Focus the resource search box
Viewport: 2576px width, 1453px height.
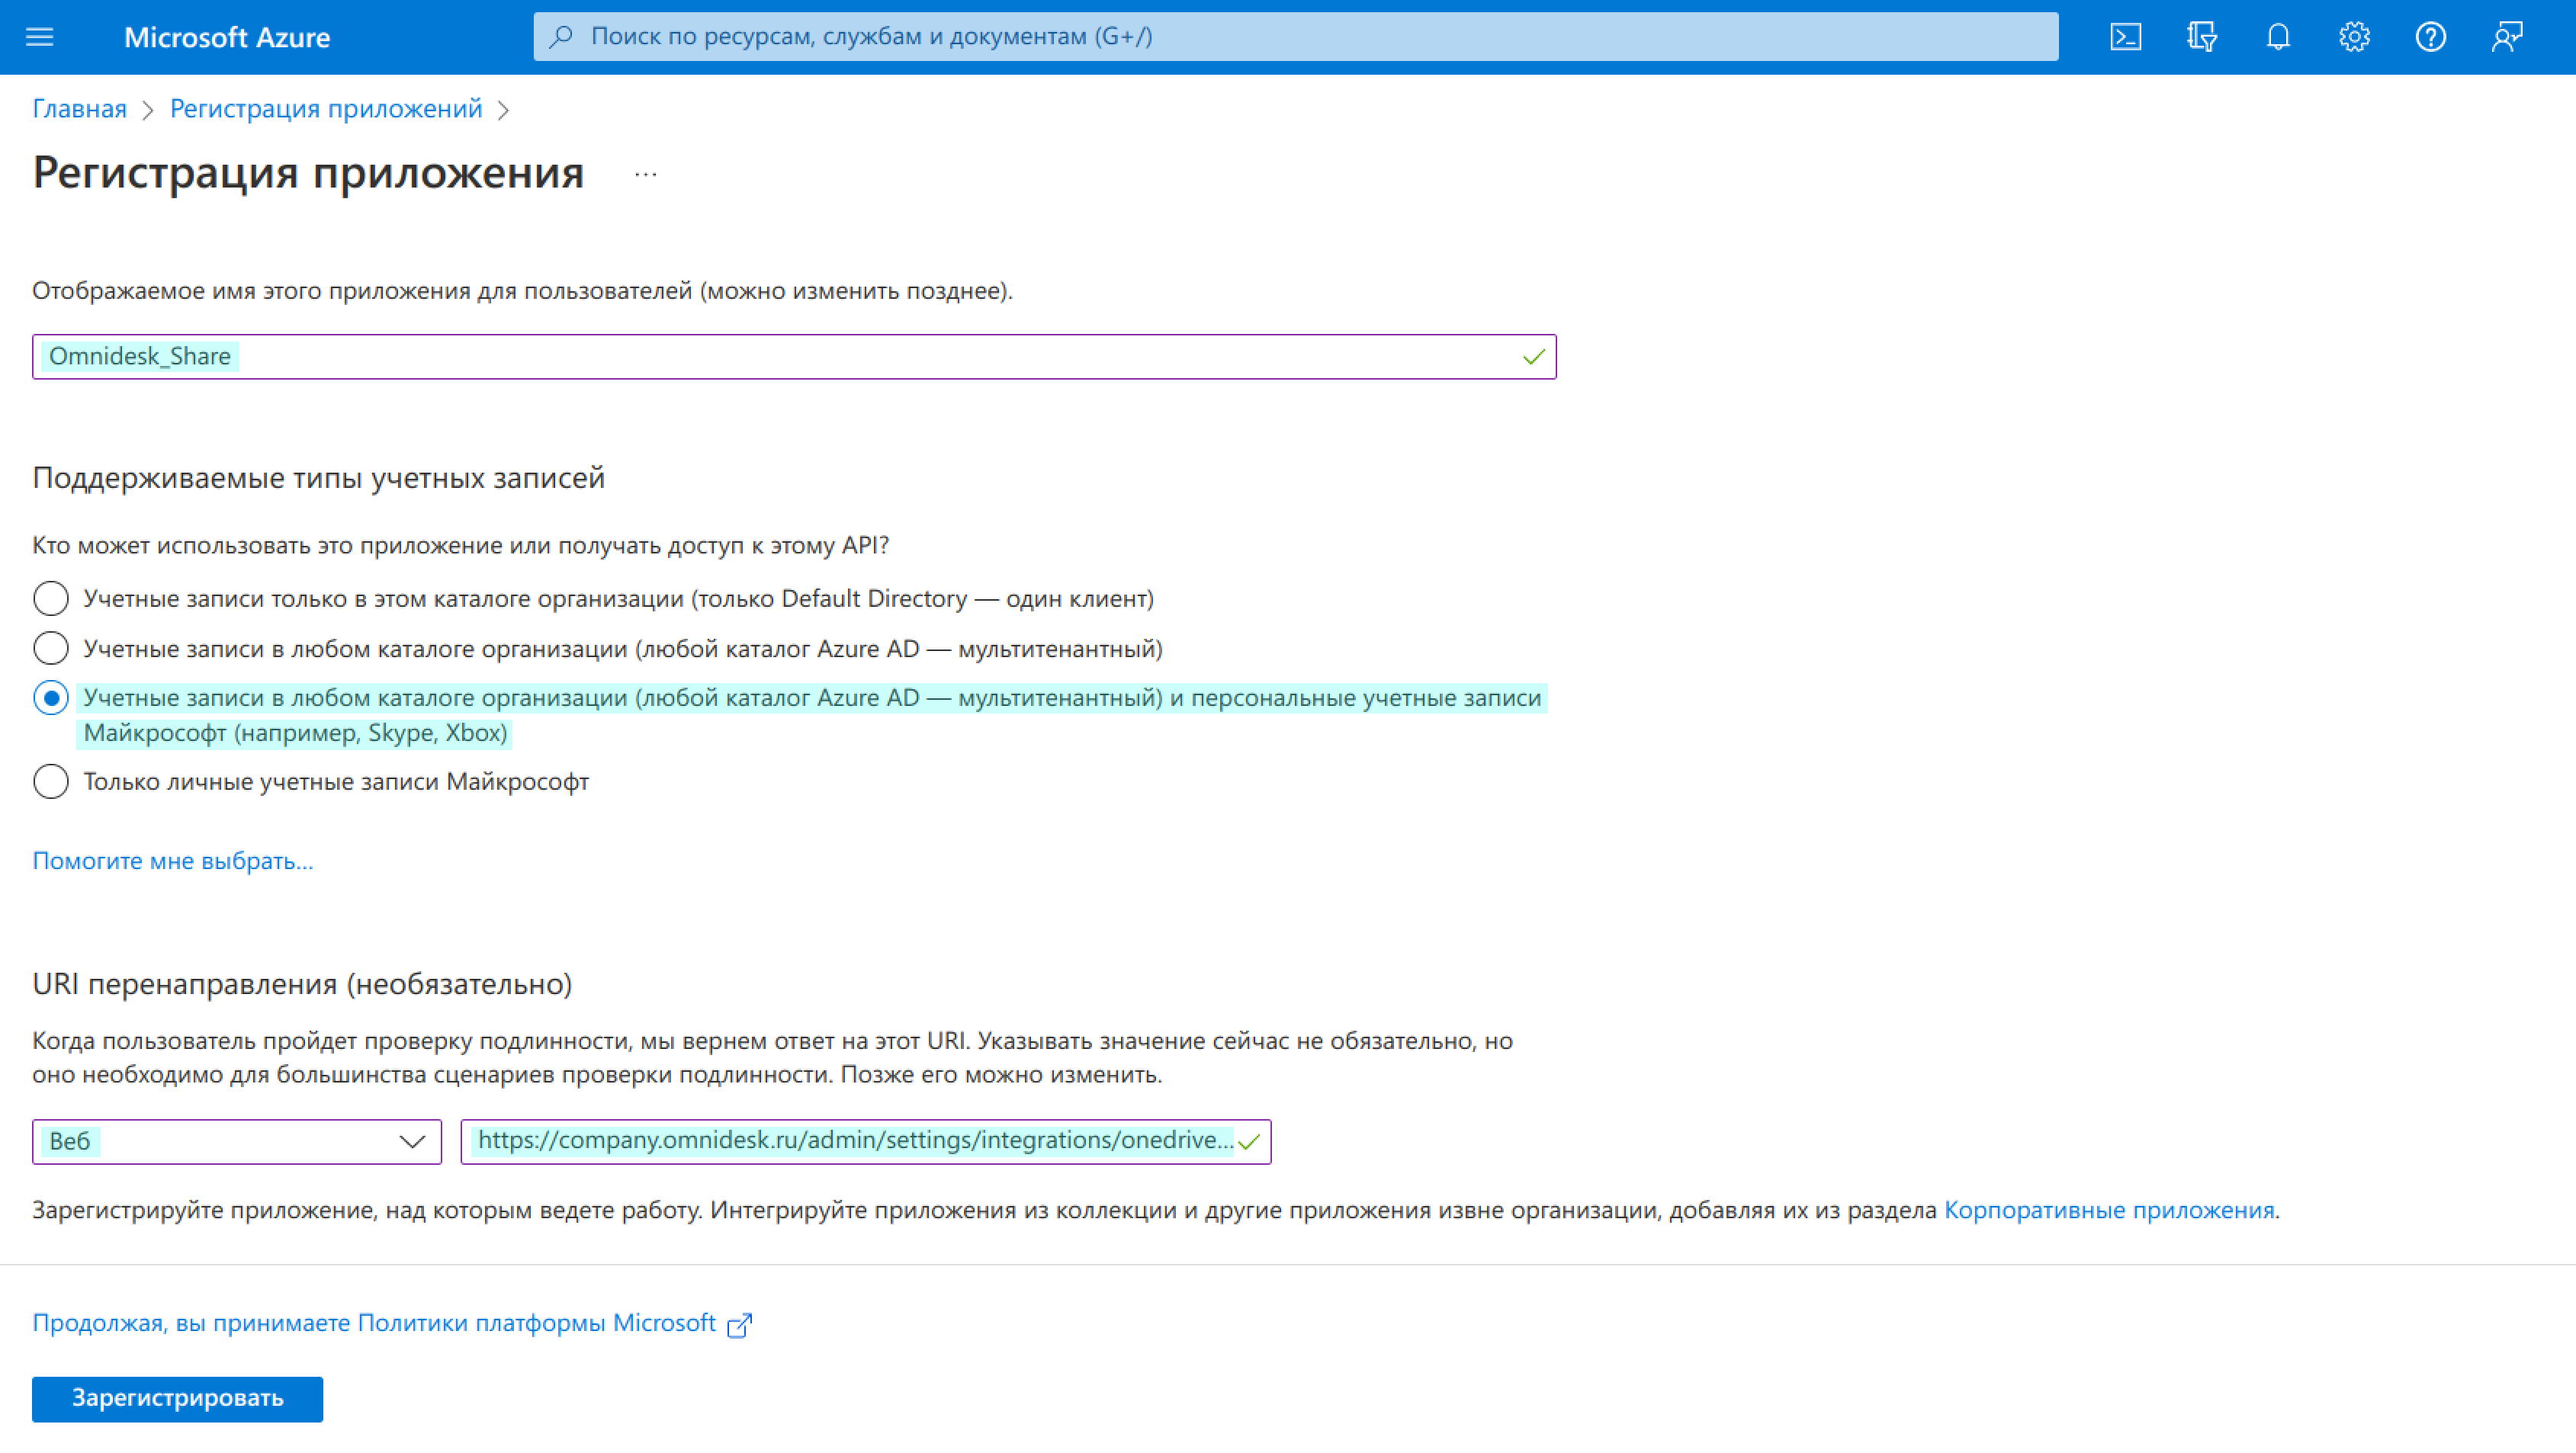coord(1296,37)
